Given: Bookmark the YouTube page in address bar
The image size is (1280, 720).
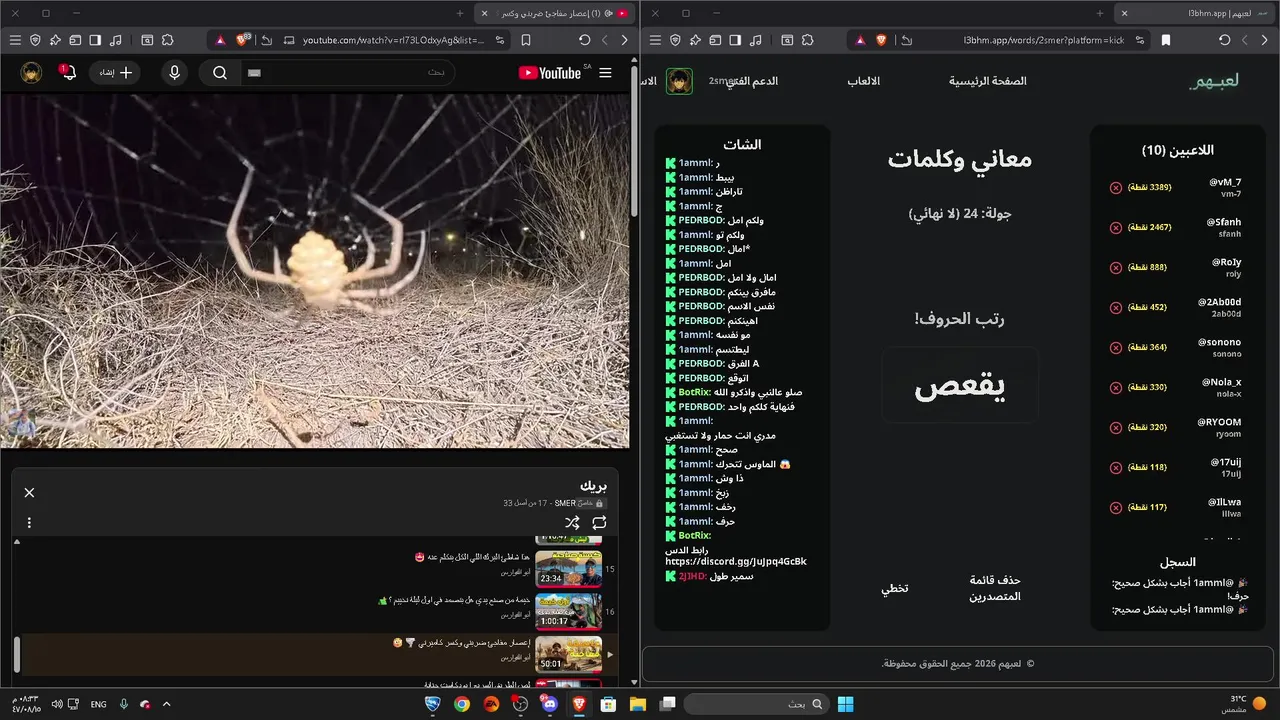Looking at the screenshot, I should point(526,40).
